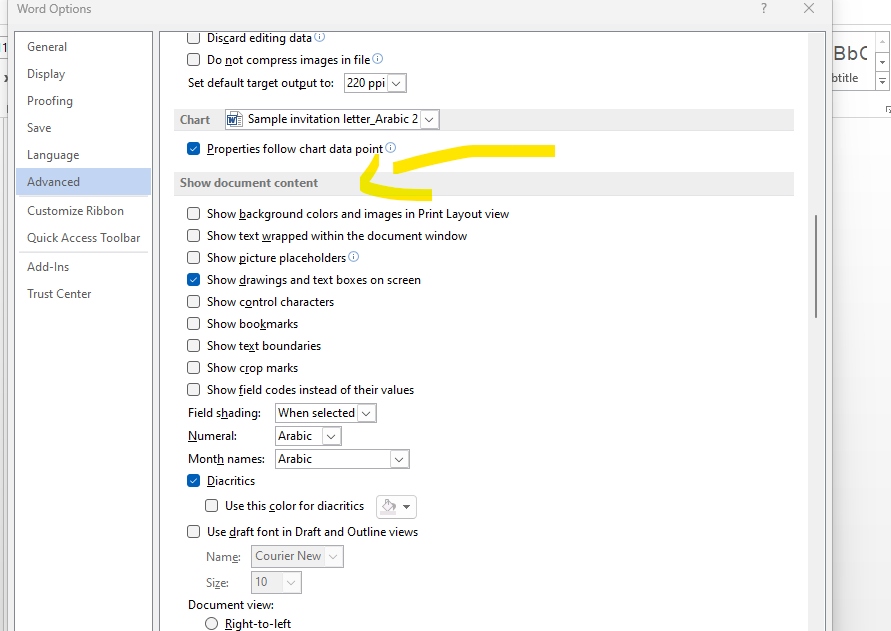Toggle Discard editing data checkbox
The width and height of the screenshot is (891, 631).
[x=194, y=38]
